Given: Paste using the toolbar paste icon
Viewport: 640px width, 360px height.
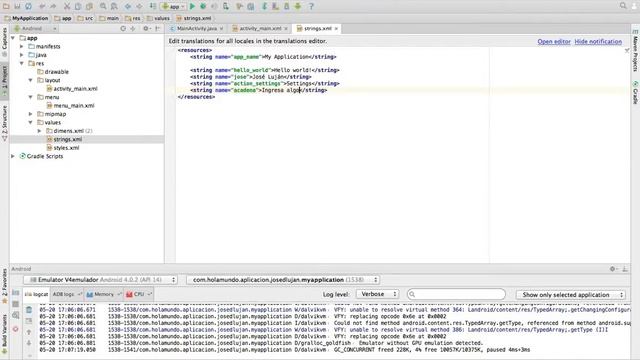Looking at the screenshot, I should pyautogui.click(x=89, y=6).
